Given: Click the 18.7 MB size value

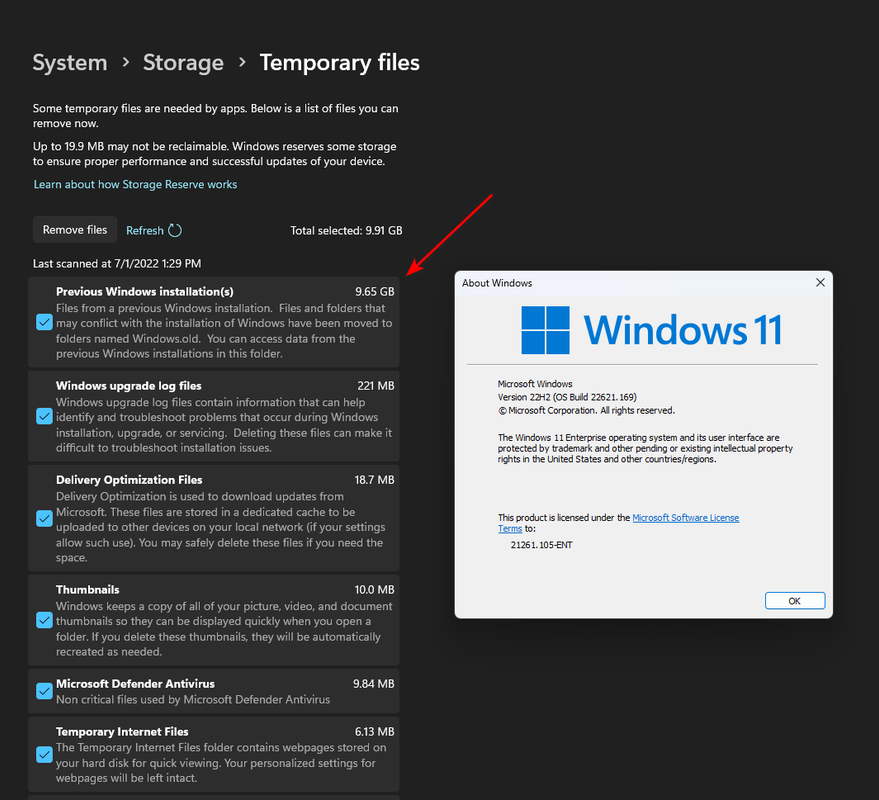Looking at the screenshot, I should pos(374,480).
